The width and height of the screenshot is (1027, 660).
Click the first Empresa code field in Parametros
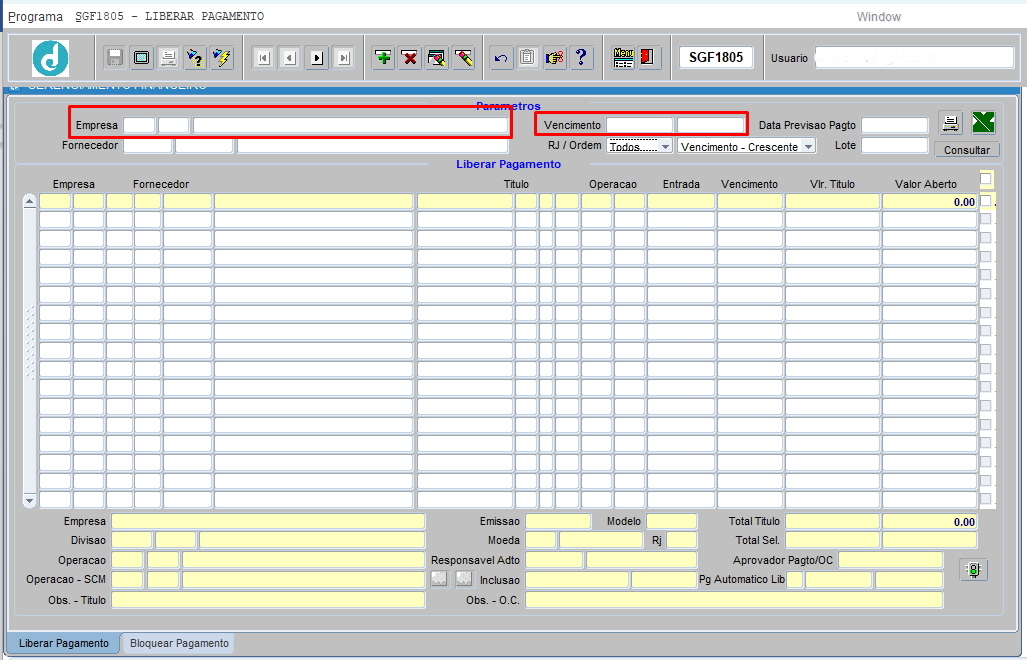tap(139, 125)
